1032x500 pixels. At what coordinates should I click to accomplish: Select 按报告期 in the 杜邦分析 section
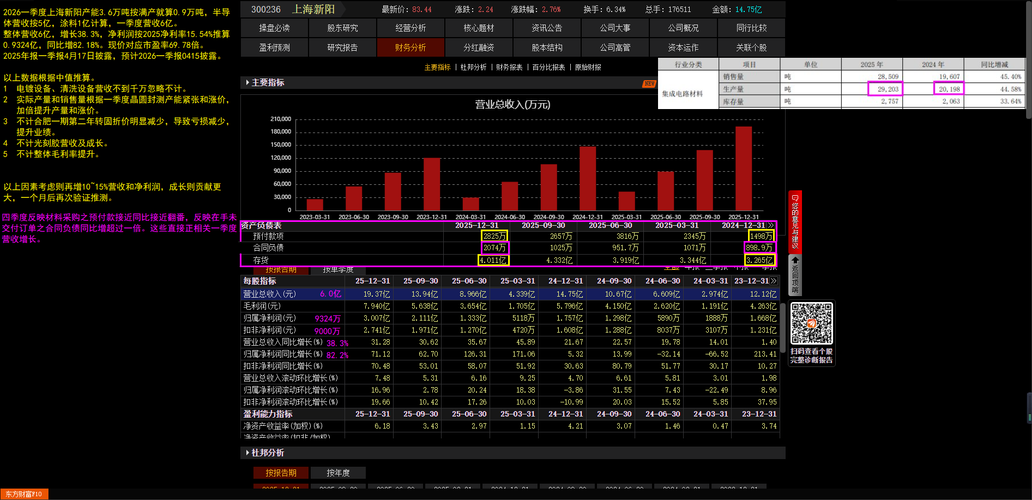[280, 473]
